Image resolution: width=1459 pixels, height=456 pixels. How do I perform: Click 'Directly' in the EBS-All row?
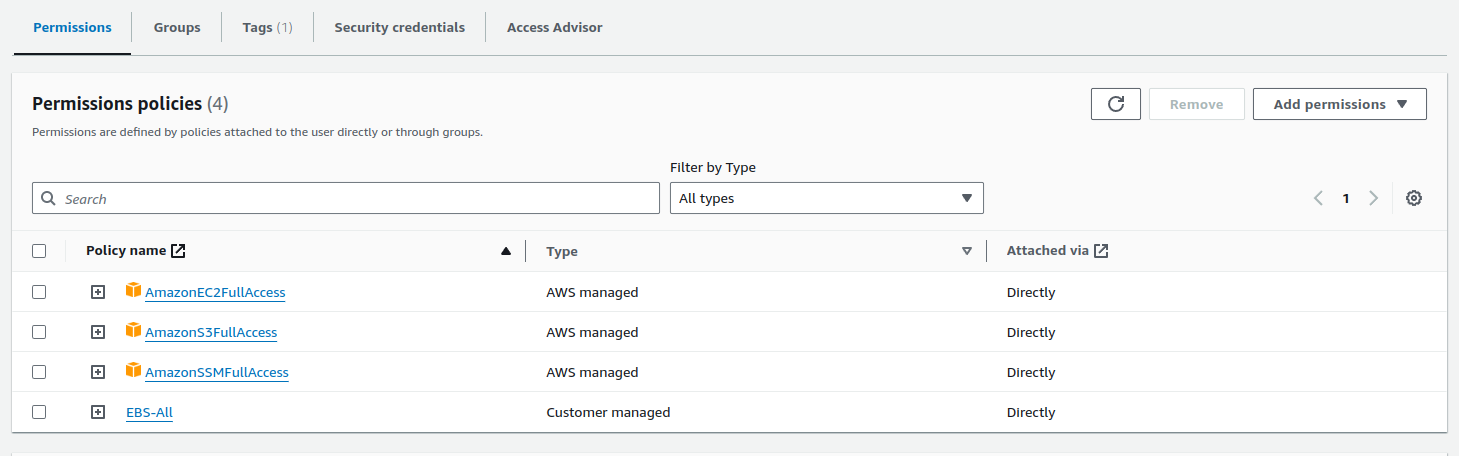(1031, 412)
